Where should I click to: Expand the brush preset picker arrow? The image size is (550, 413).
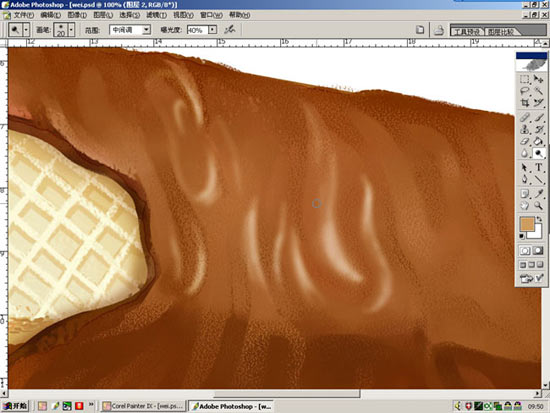[x=71, y=30]
